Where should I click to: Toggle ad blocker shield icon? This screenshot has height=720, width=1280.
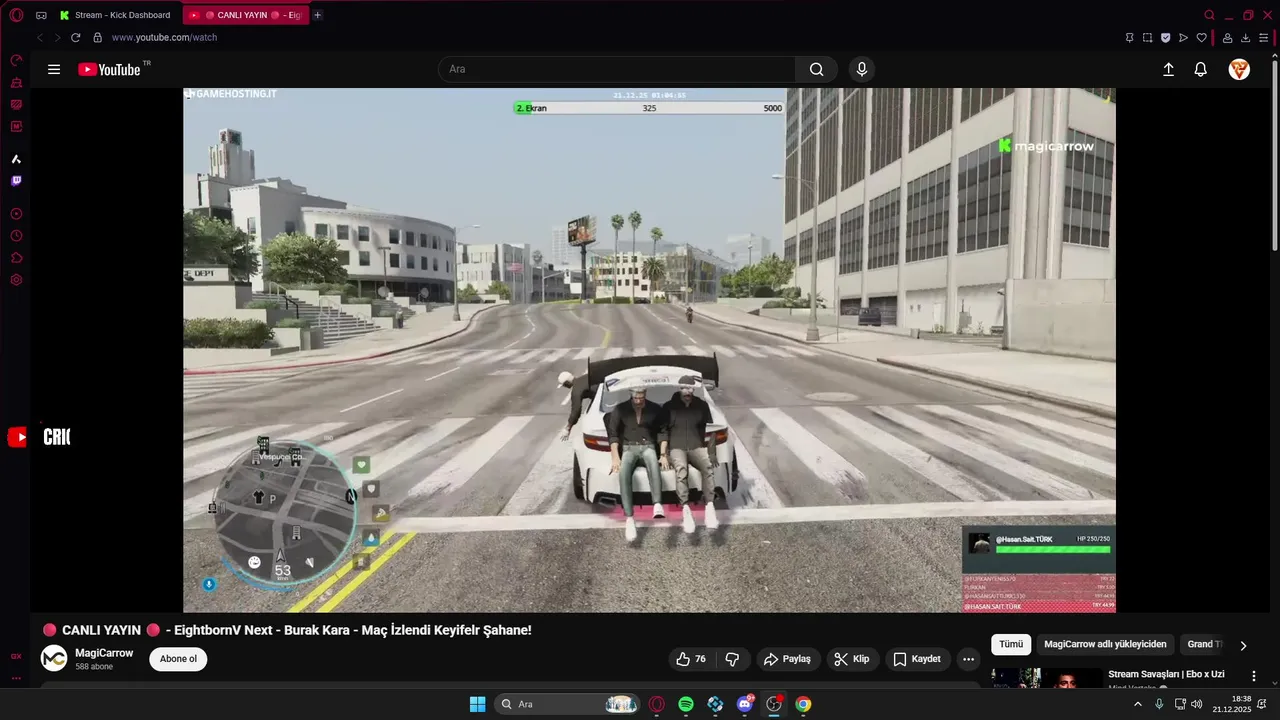[1165, 37]
